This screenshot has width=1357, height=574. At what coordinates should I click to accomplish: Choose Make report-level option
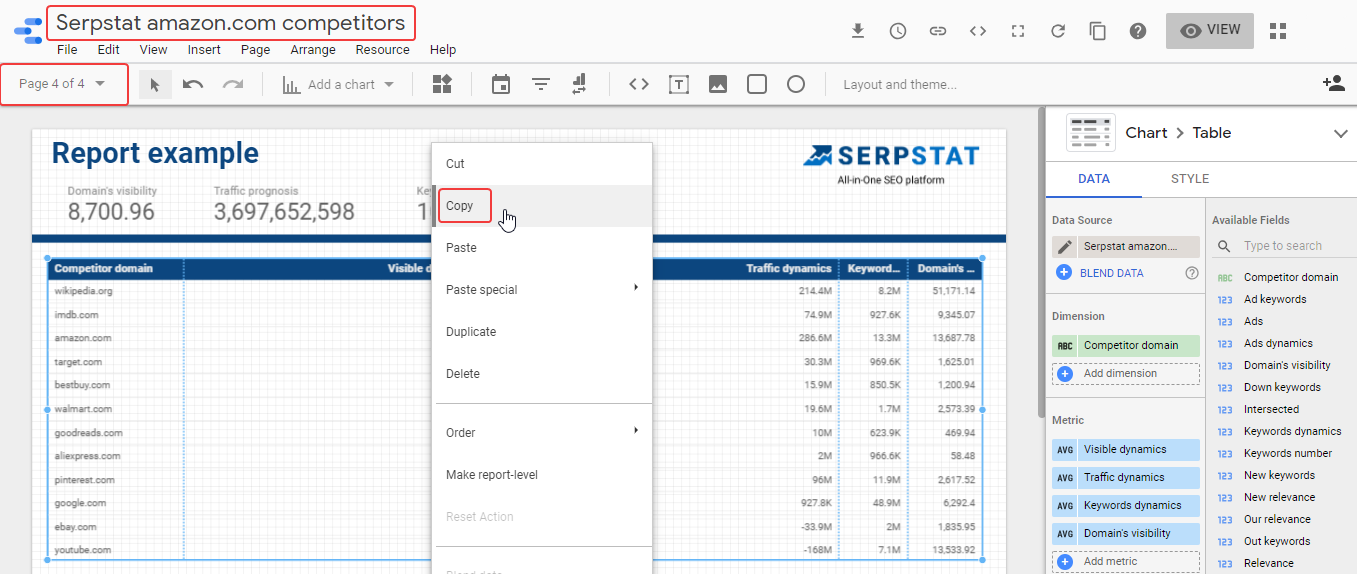542,475
